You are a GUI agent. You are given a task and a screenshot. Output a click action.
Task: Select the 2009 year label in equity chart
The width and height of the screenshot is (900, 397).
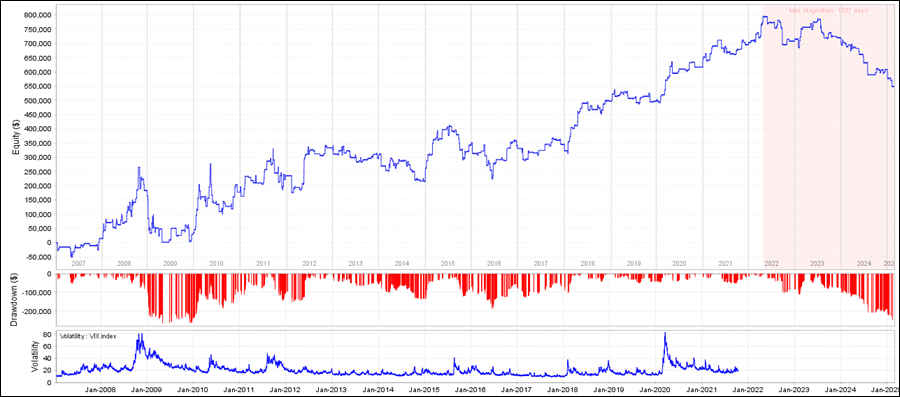(170, 264)
